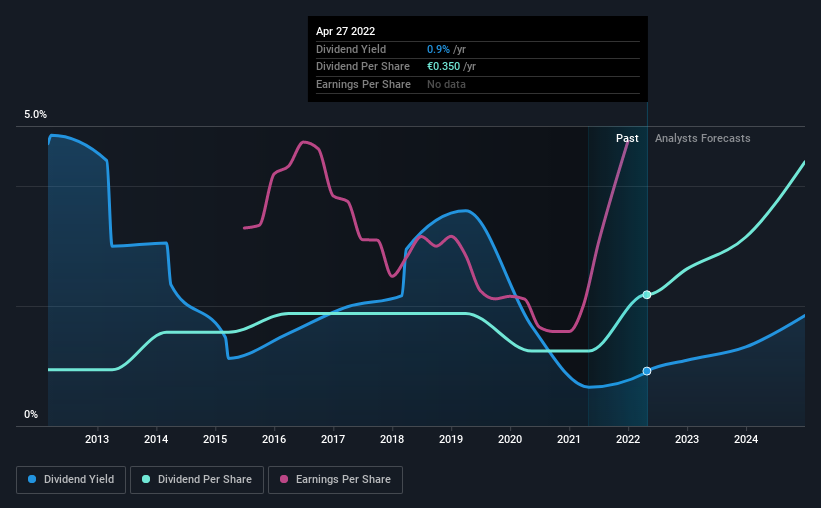Click the €0.350 dividend per share value

pyautogui.click(x=443, y=67)
